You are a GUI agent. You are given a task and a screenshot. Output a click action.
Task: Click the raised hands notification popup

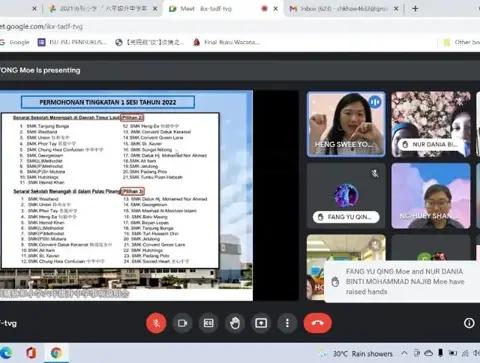point(402,282)
